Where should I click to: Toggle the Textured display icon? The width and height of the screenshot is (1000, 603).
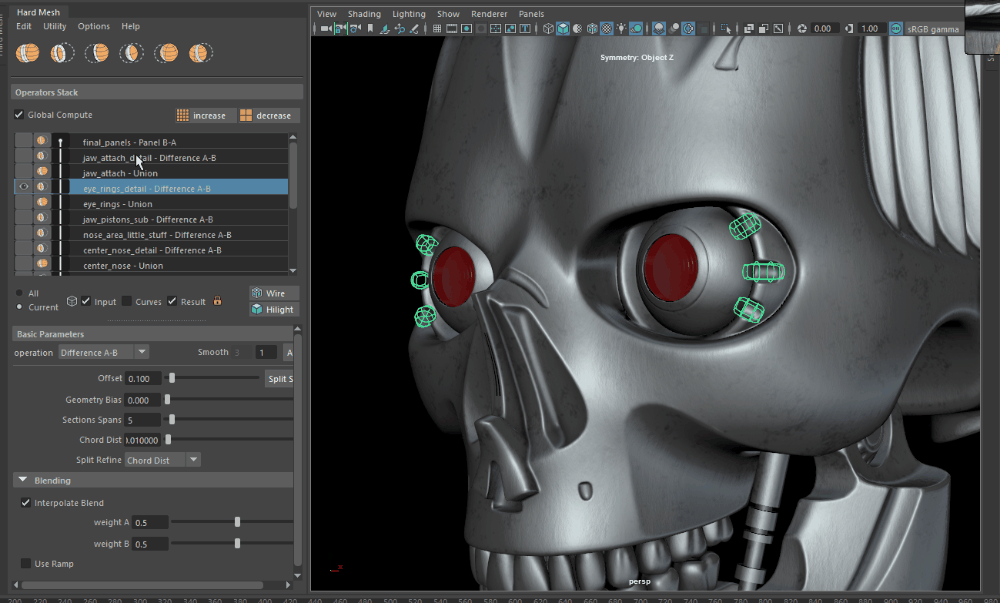pos(607,29)
